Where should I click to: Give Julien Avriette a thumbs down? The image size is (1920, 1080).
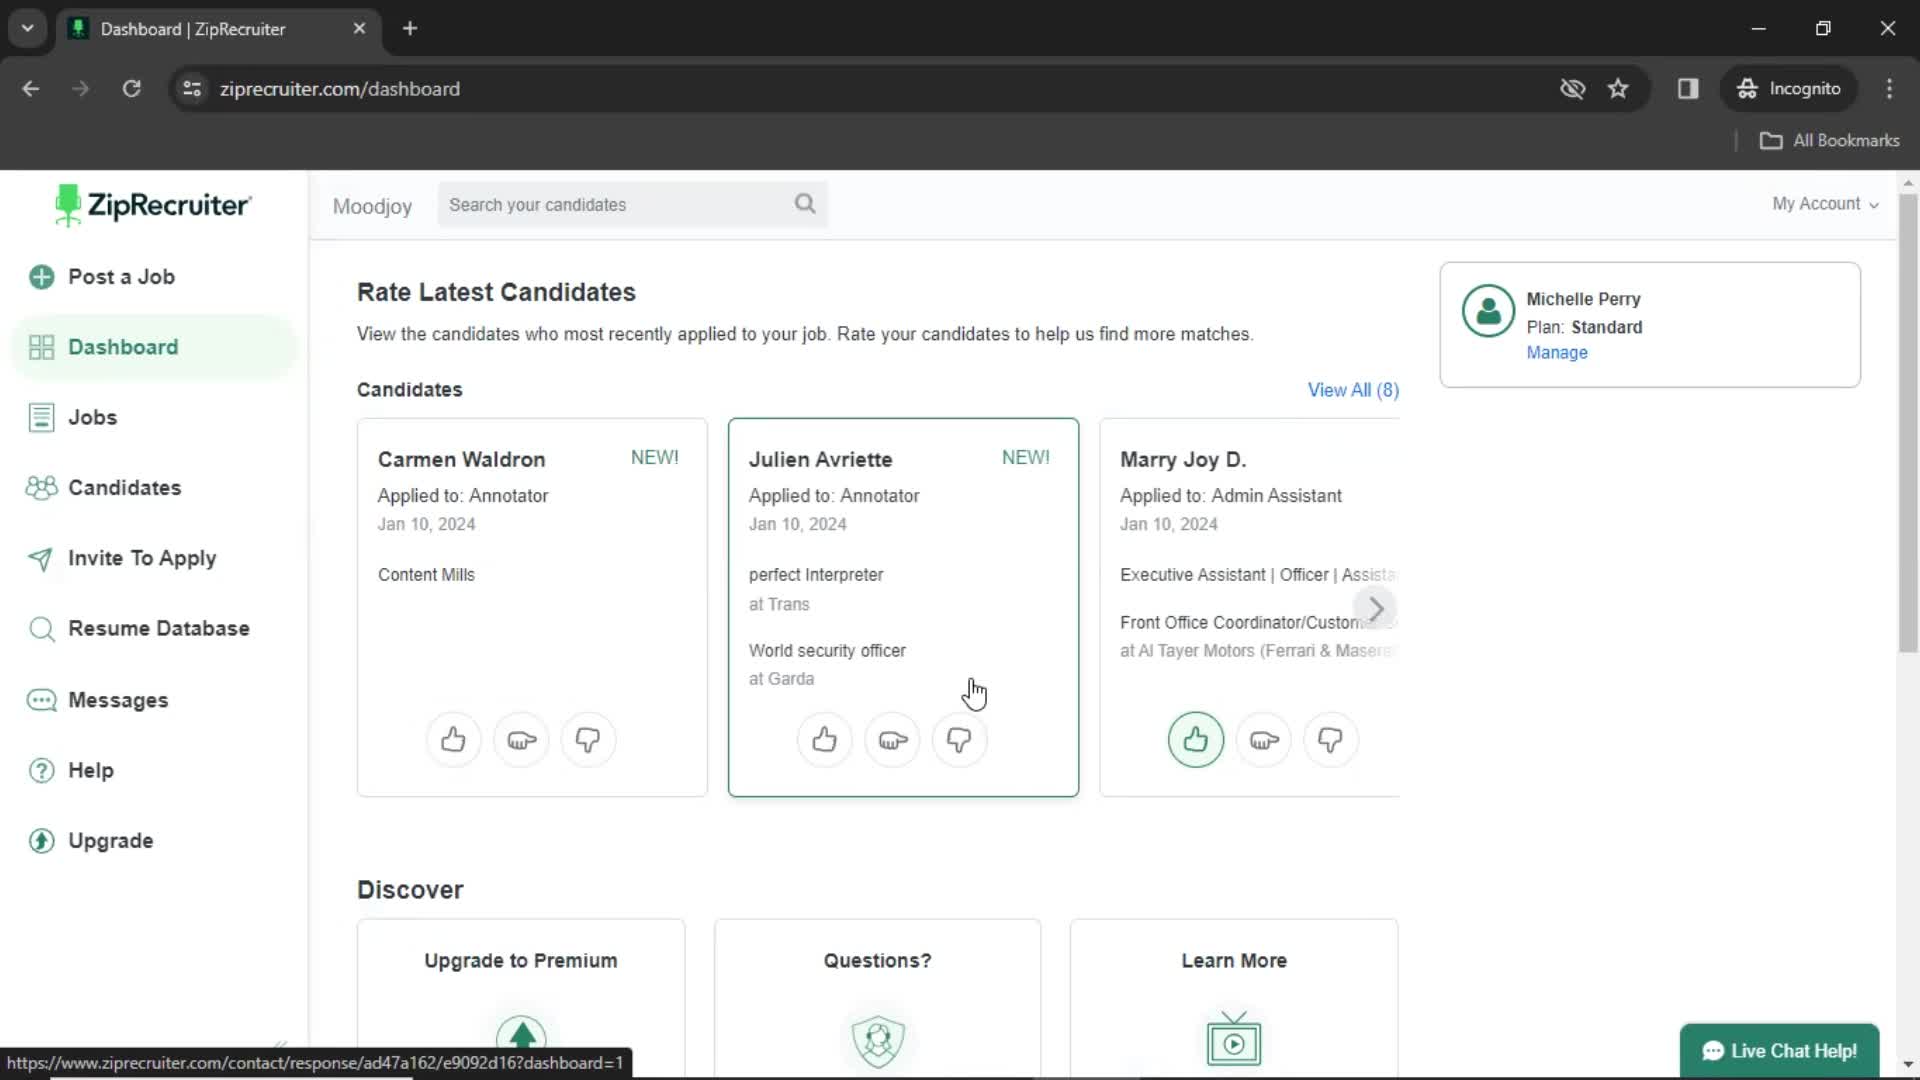pyautogui.click(x=959, y=740)
